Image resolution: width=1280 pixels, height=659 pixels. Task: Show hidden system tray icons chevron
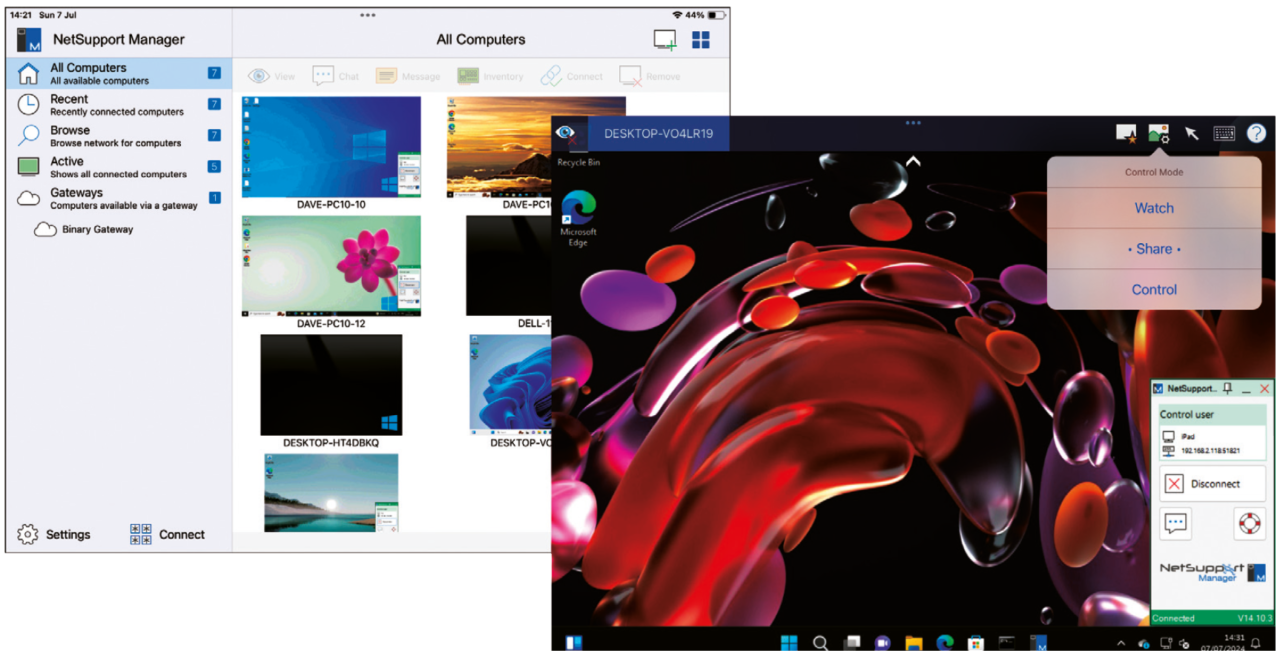1120,643
